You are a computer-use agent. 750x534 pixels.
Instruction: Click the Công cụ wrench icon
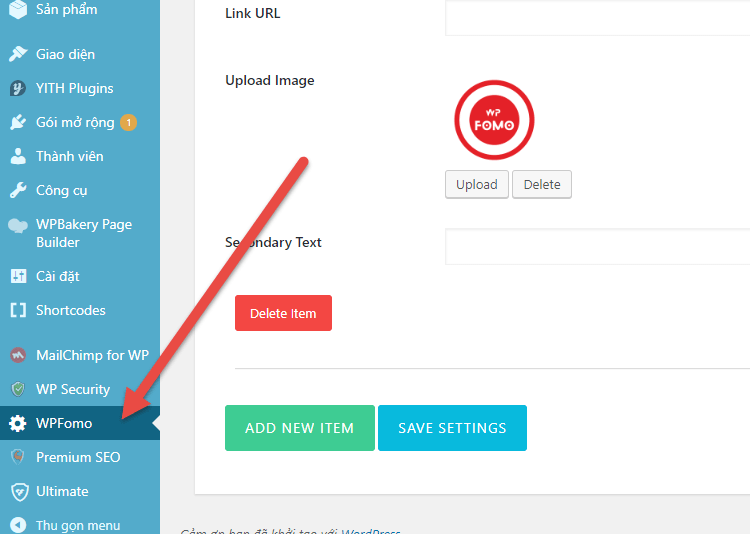[18, 190]
